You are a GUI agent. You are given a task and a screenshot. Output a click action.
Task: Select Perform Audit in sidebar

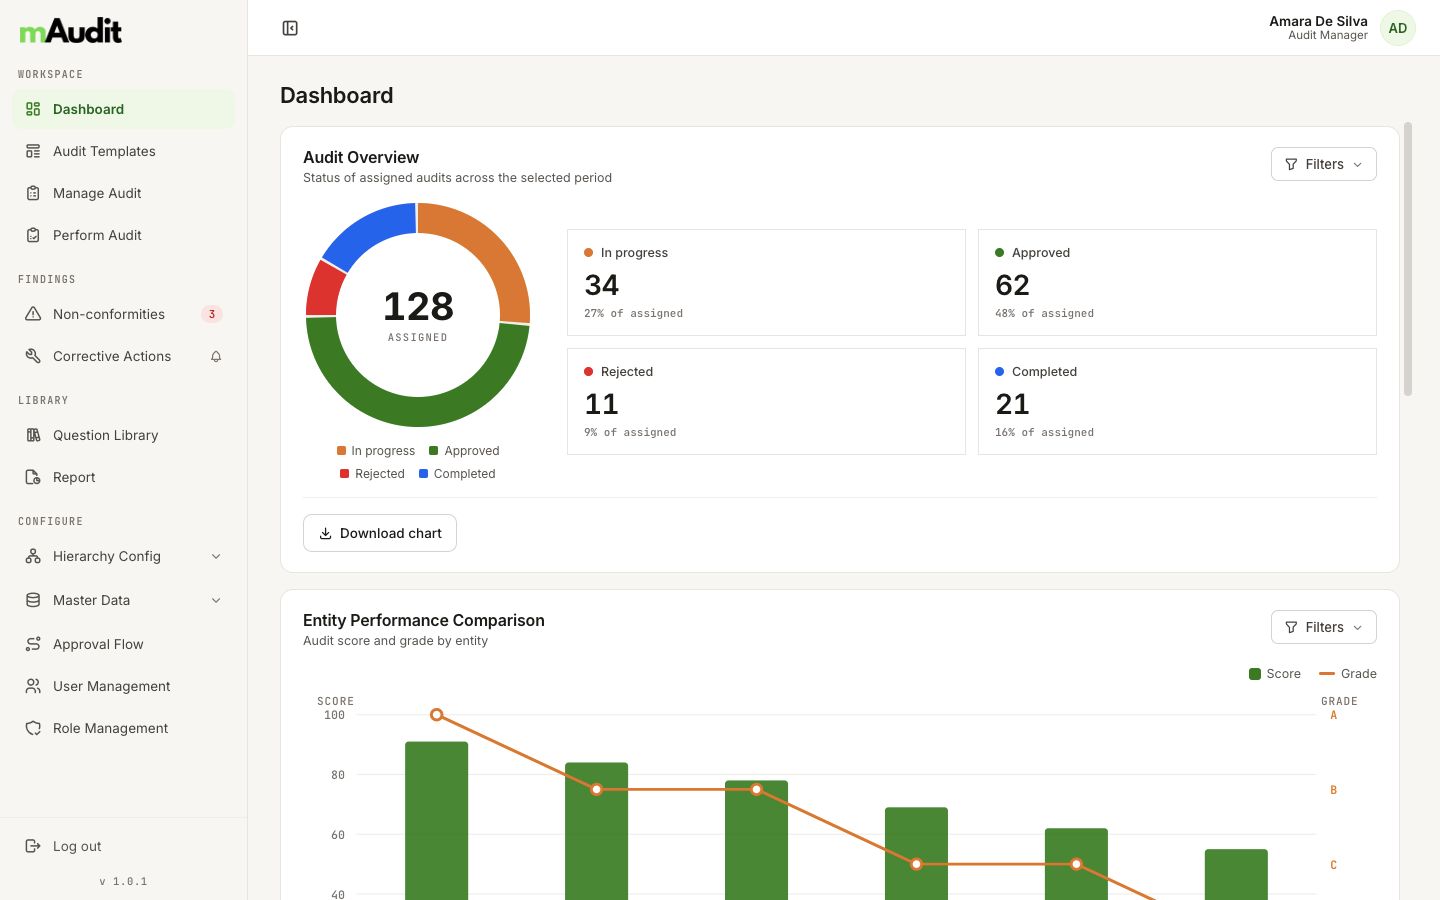pyautogui.click(x=124, y=235)
